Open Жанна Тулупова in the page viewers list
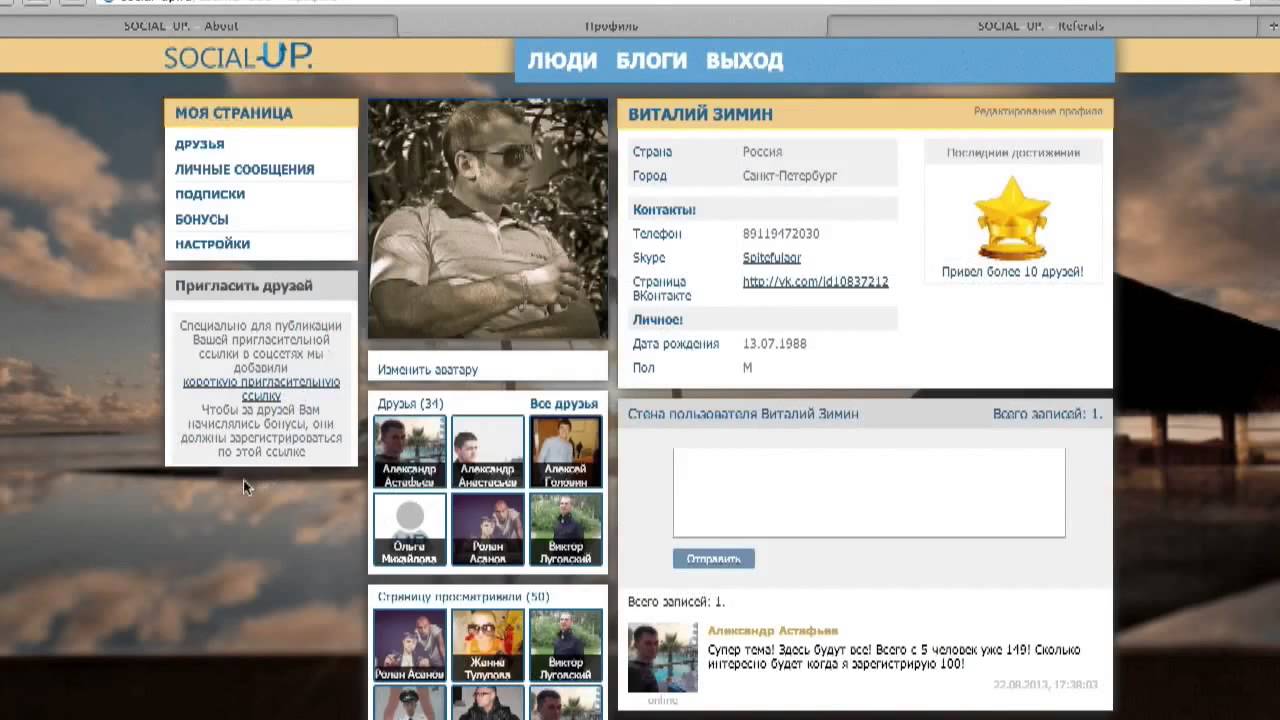The height and width of the screenshot is (720, 1280). click(488, 646)
